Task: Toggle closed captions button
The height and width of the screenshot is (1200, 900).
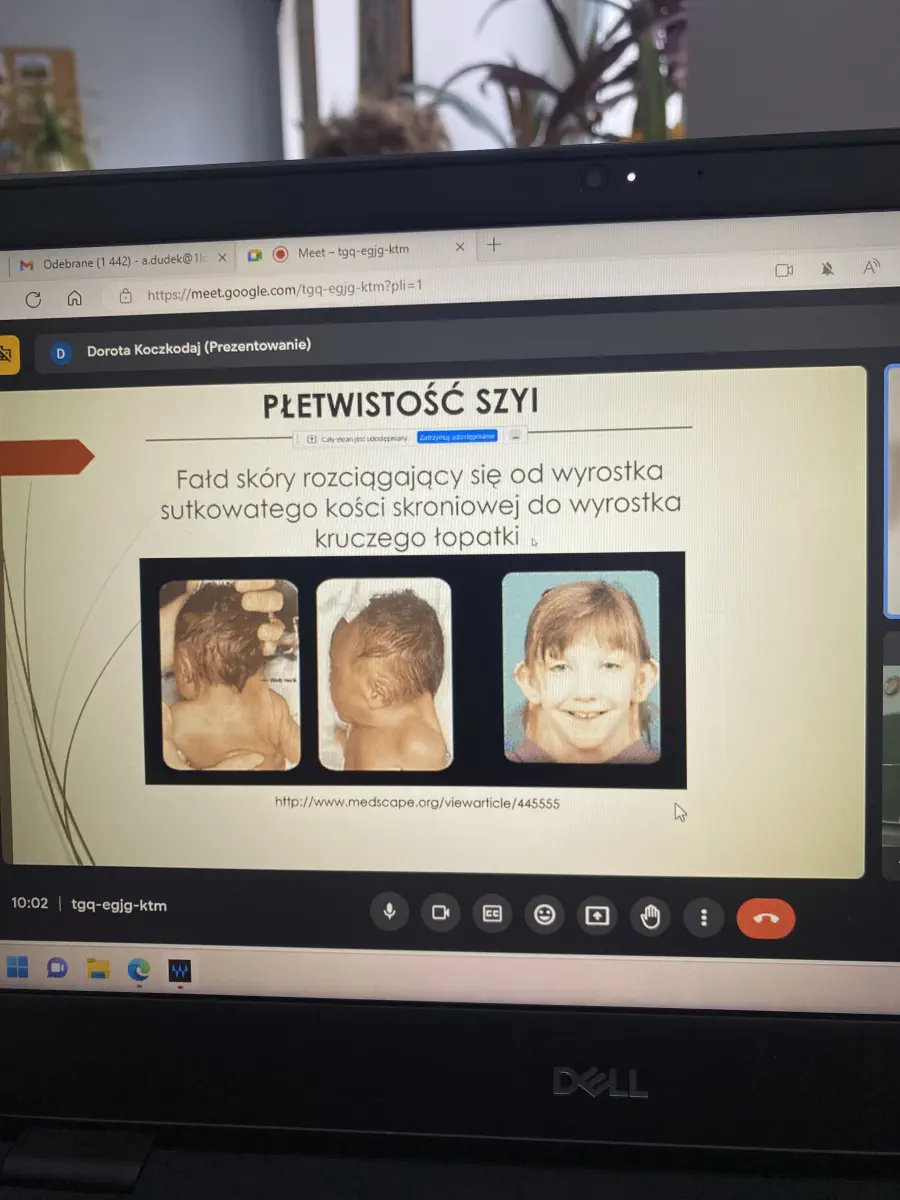Action: [492, 914]
